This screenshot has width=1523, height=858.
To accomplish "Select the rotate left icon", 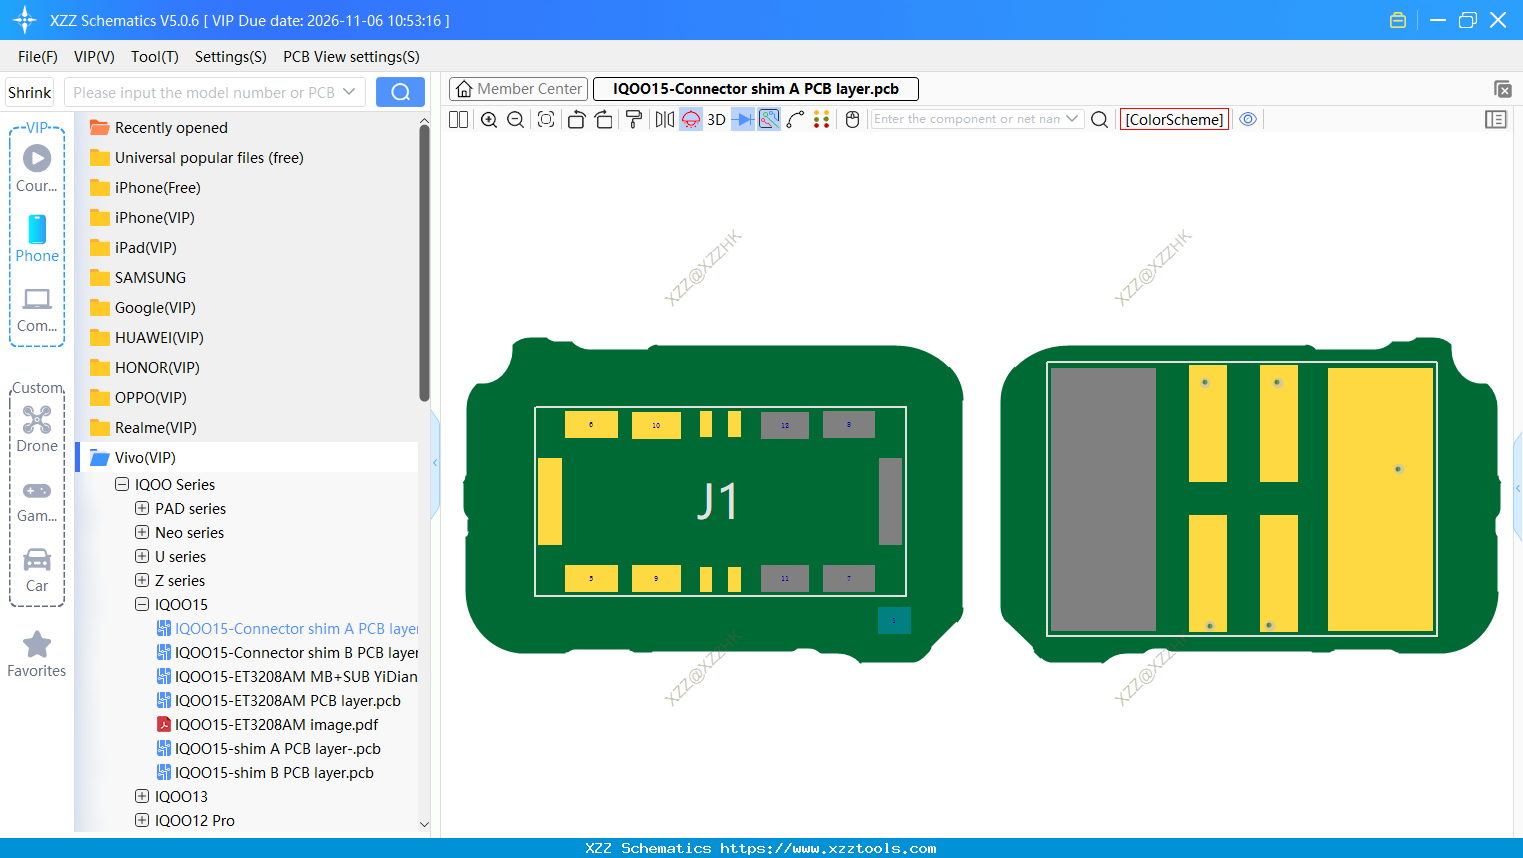I will coord(576,119).
